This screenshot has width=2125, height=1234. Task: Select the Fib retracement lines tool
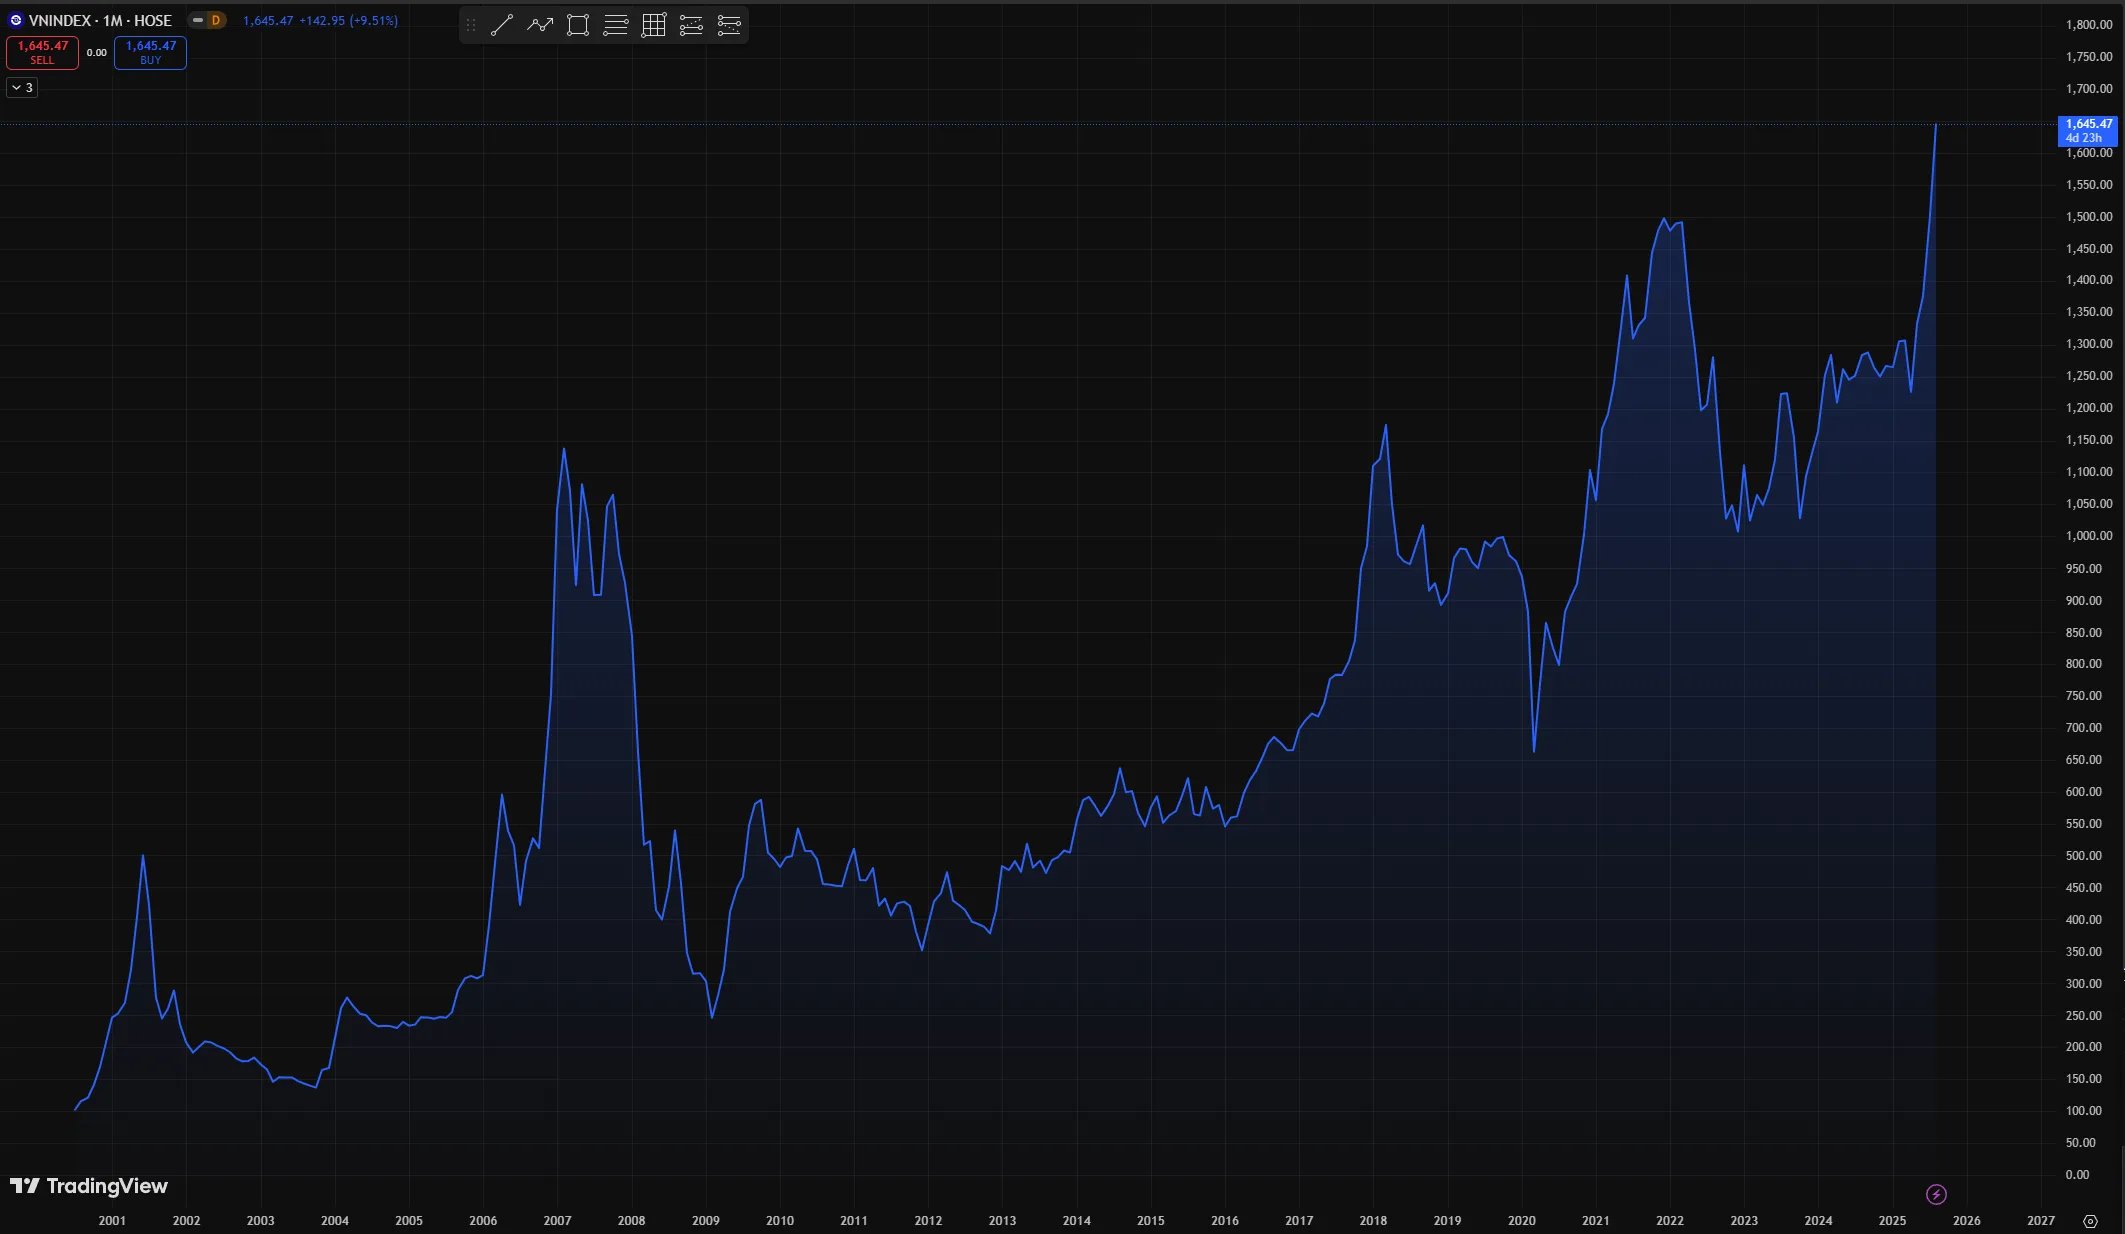point(616,25)
